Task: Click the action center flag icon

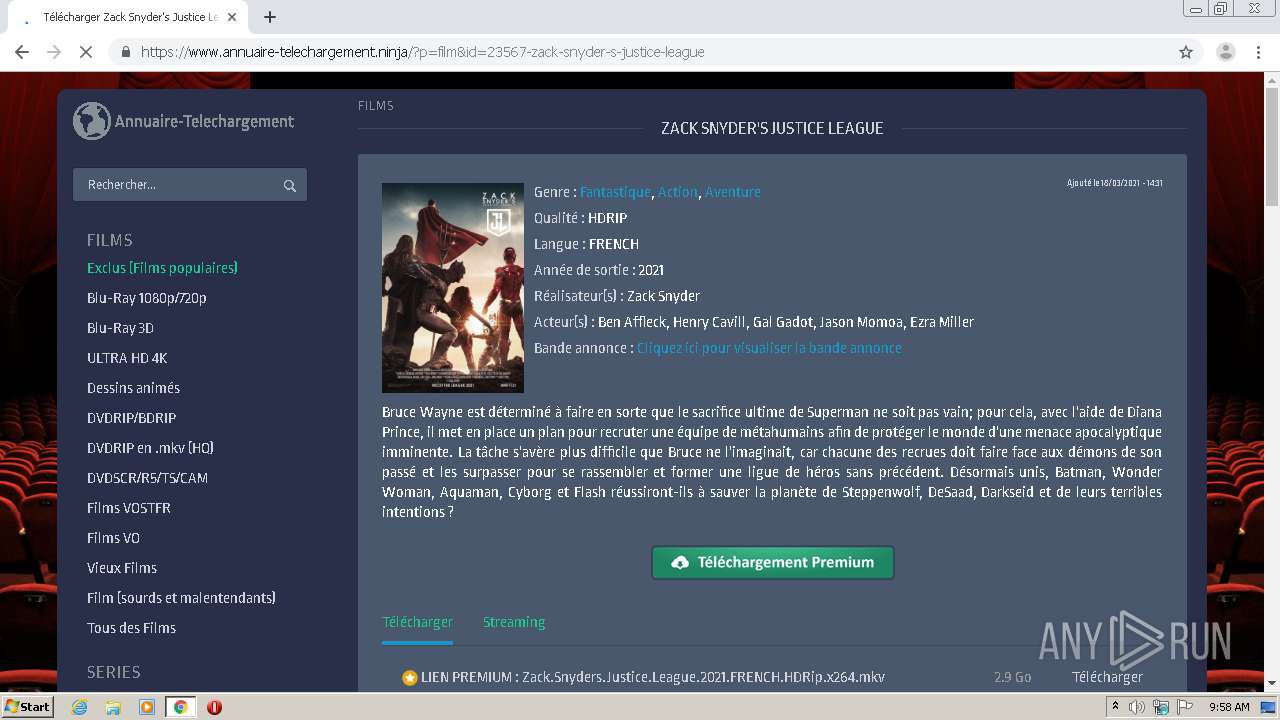Action: (1184, 707)
